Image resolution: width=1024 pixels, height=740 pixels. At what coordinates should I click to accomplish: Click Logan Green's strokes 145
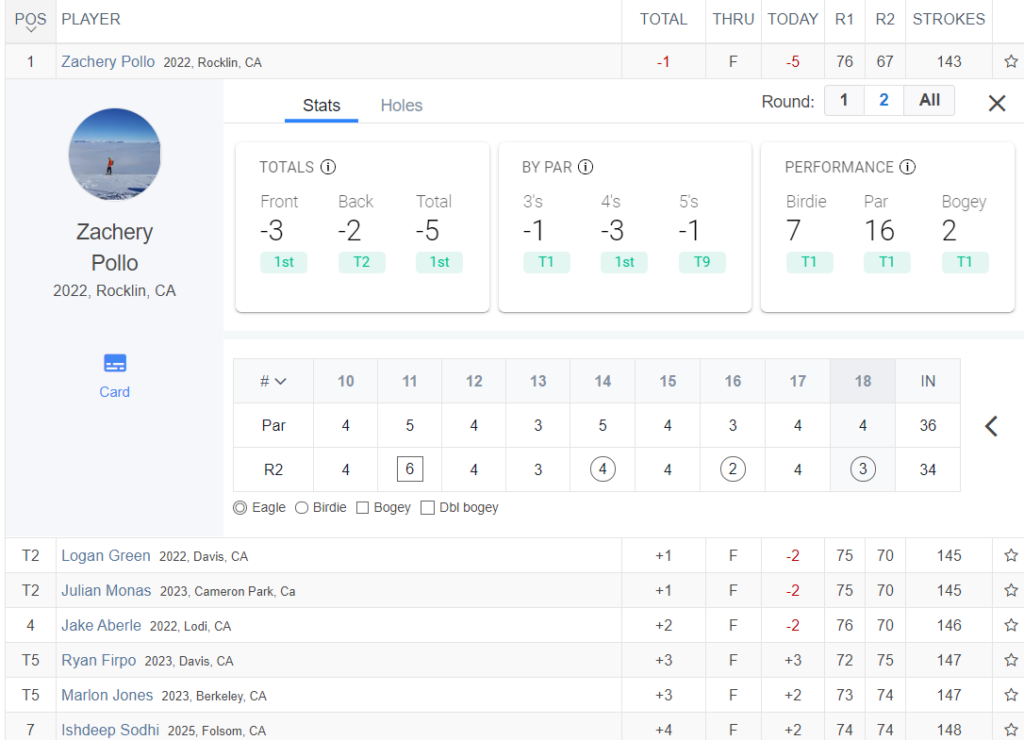[x=948, y=555]
